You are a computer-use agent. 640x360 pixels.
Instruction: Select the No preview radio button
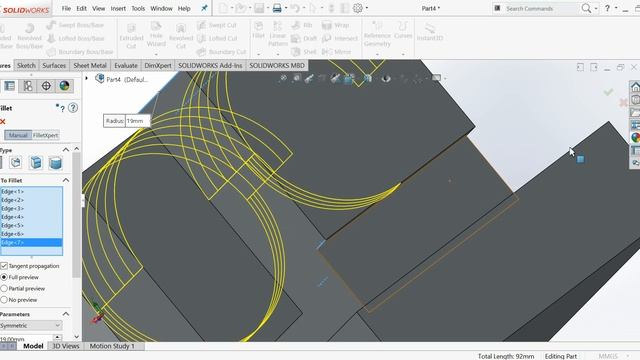(4, 300)
